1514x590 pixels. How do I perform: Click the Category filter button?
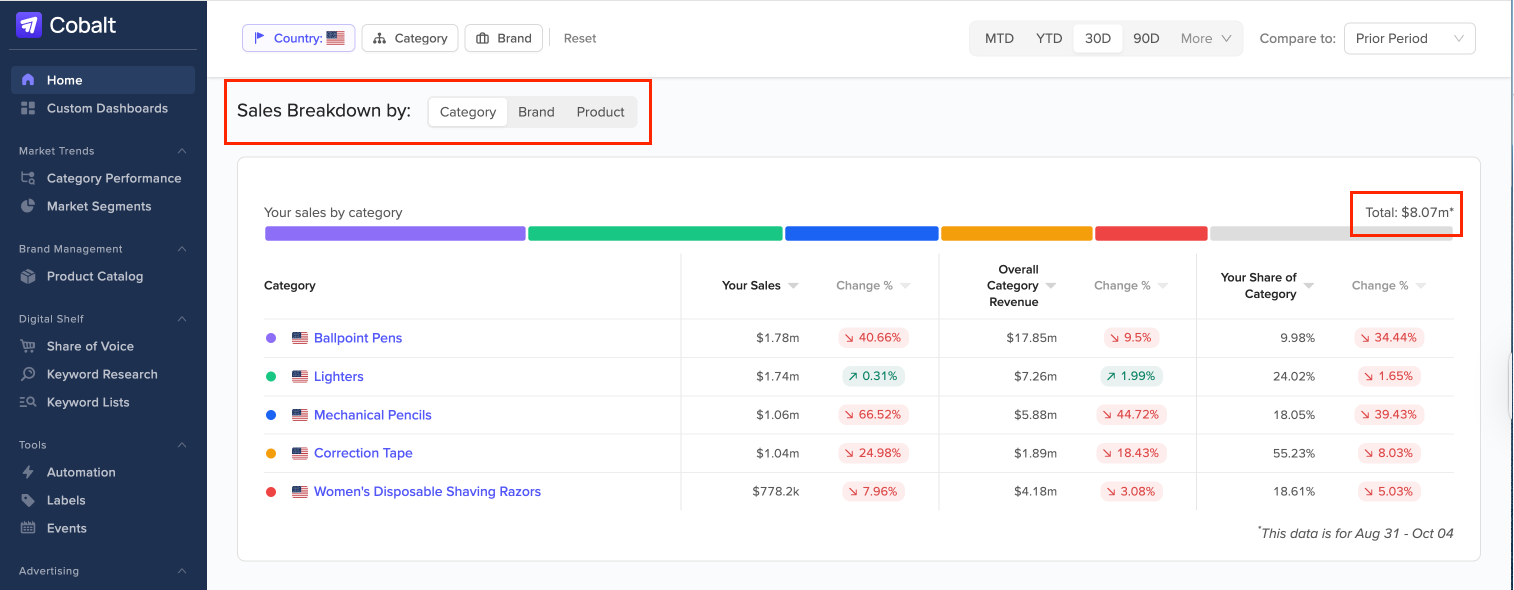coord(410,38)
